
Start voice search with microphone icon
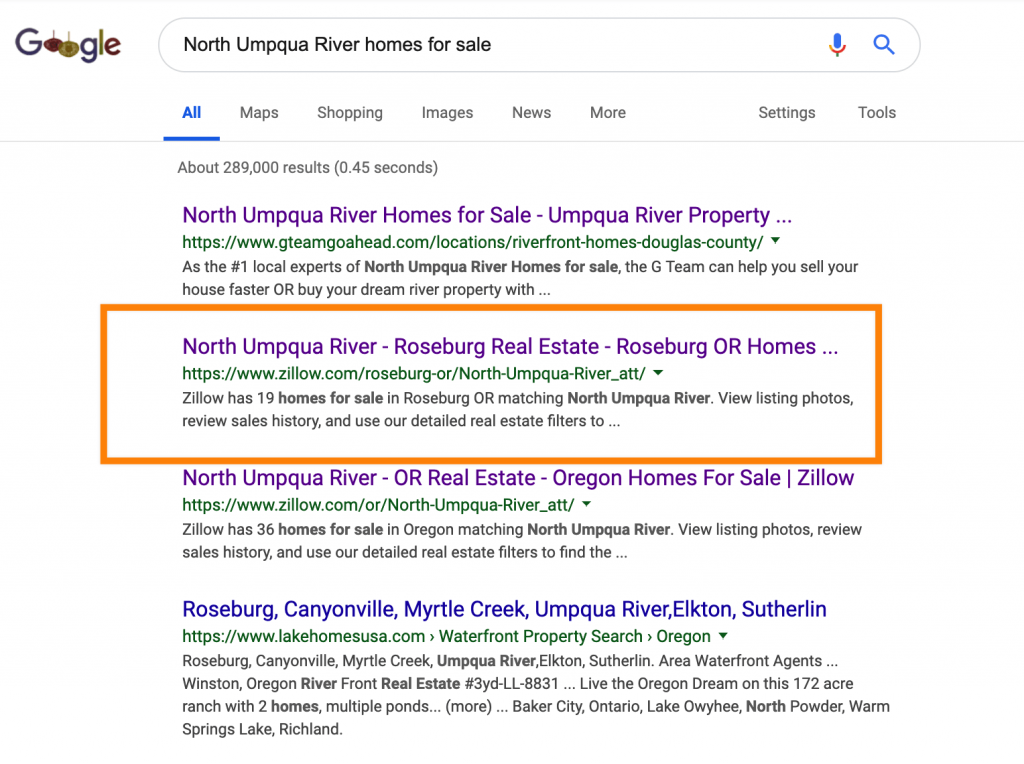pos(837,44)
